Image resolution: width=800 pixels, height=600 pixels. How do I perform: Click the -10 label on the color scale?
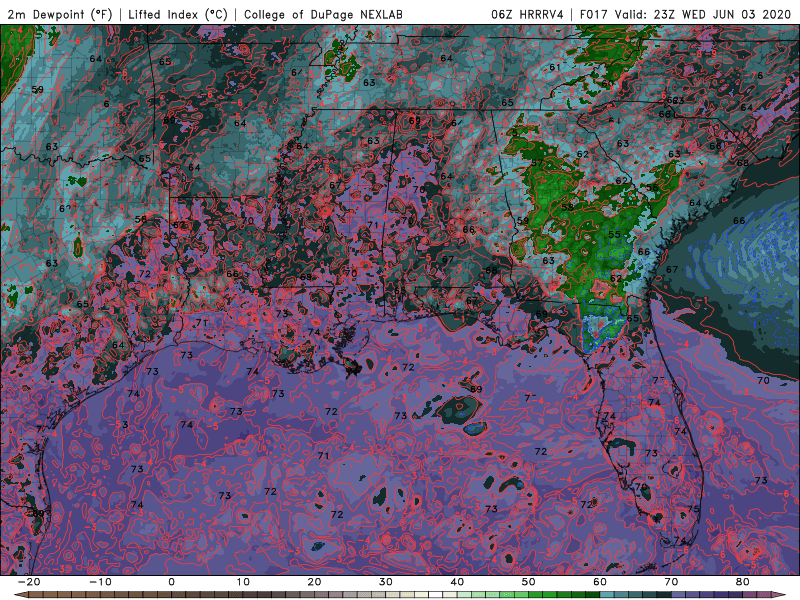pos(100,582)
